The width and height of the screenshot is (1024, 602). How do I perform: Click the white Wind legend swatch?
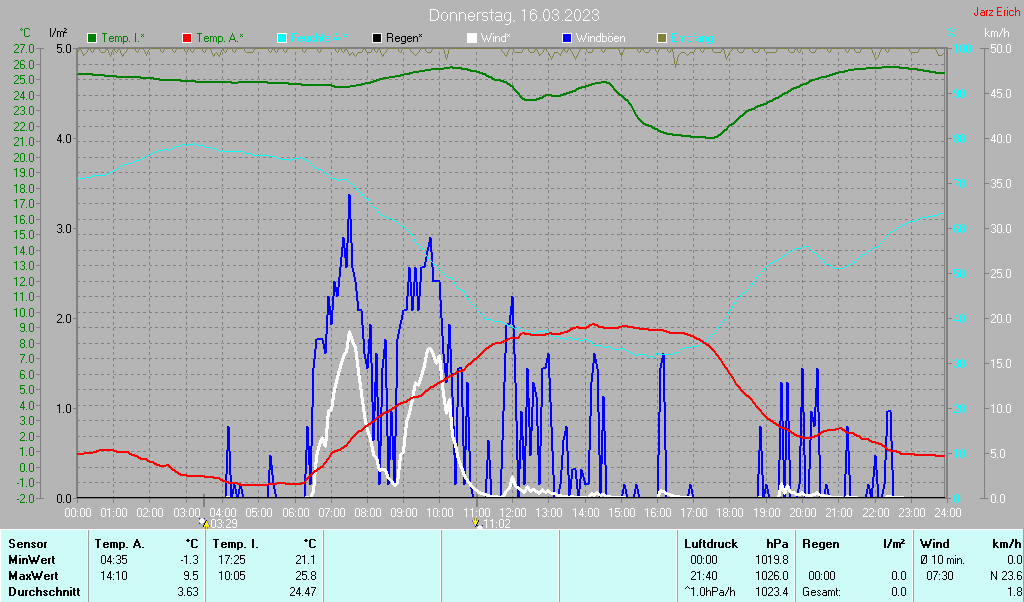point(472,38)
